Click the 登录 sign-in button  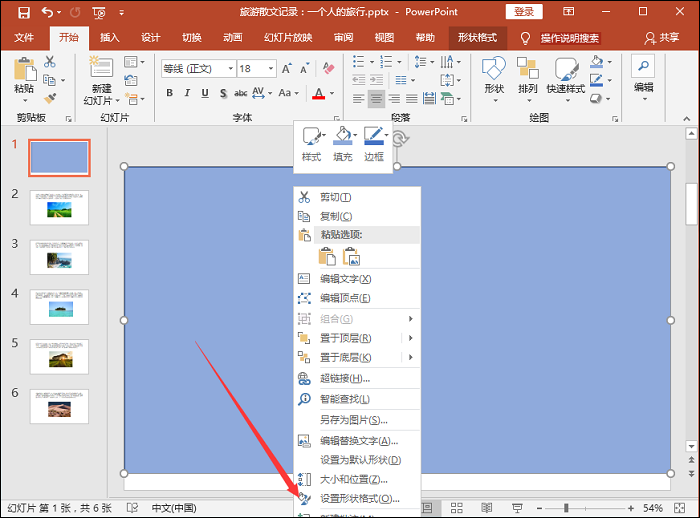524,12
